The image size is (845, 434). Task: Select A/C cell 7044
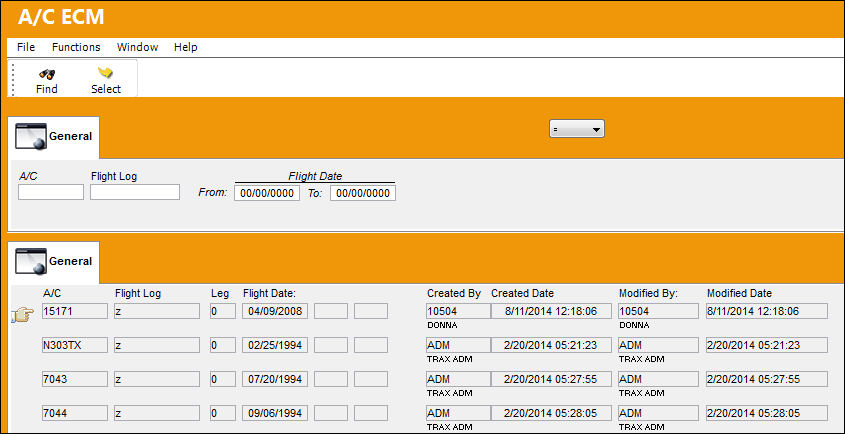tap(75, 414)
